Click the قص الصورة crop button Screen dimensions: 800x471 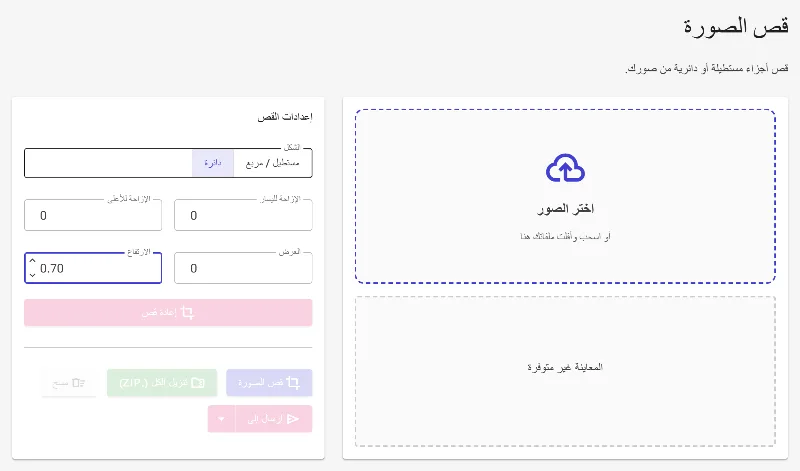(269, 383)
